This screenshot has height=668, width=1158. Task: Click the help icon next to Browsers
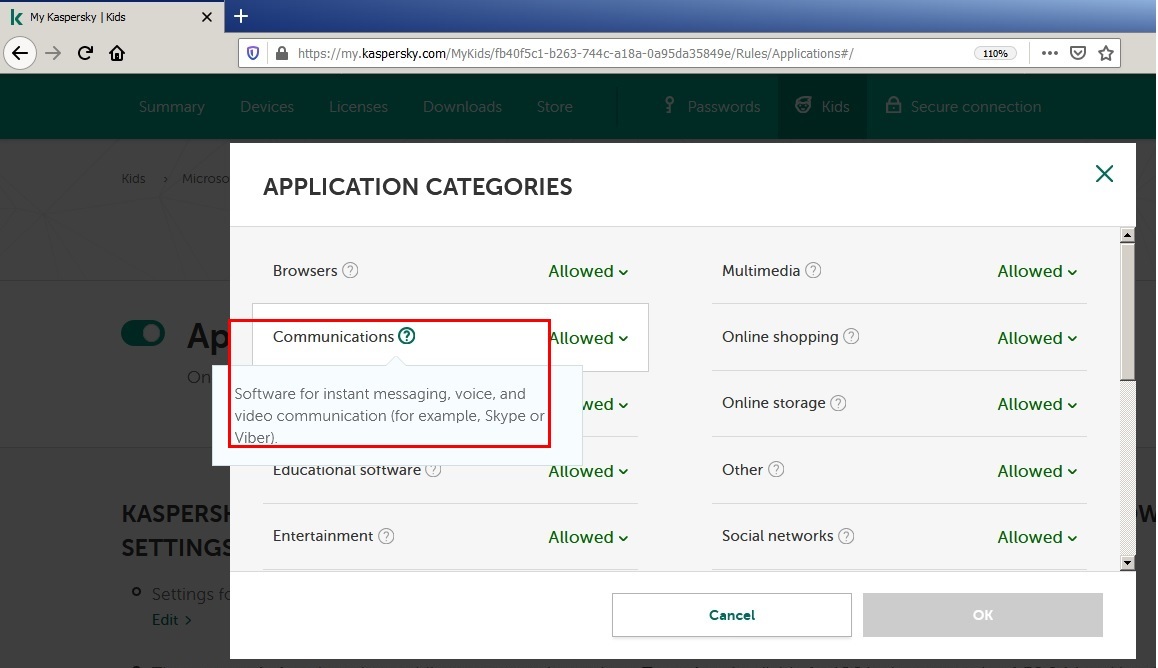pos(350,270)
